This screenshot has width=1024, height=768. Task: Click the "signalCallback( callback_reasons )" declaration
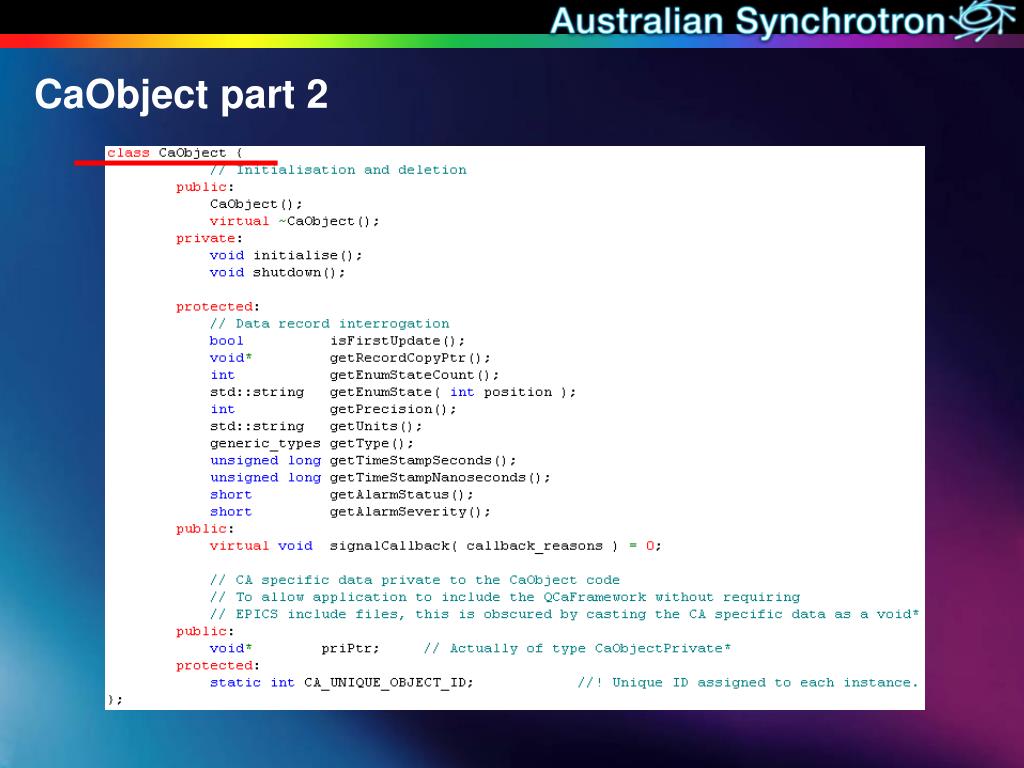click(473, 546)
